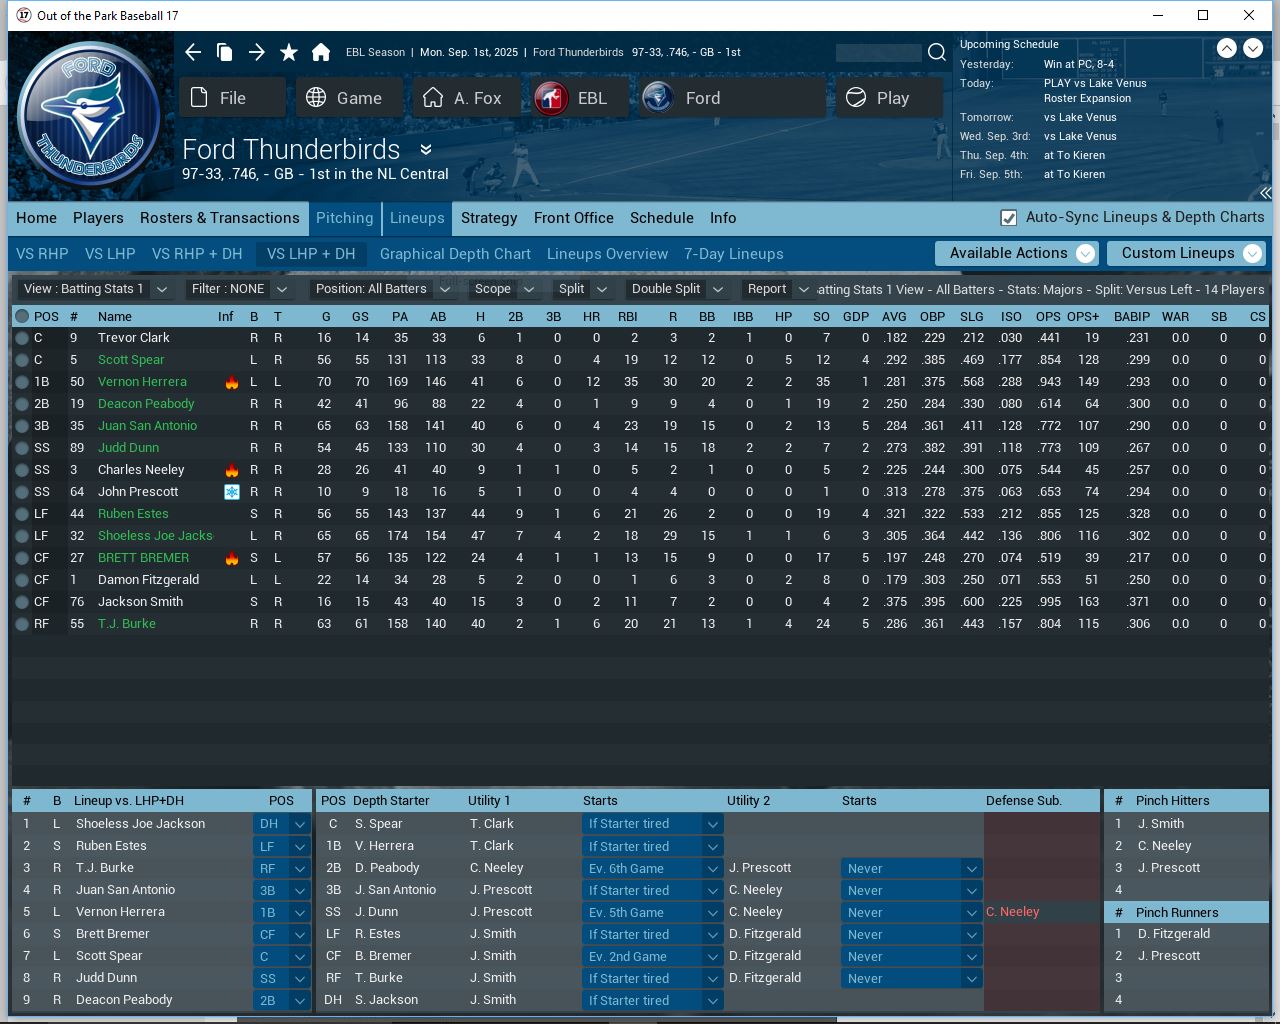The height and width of the screenshot is (1024, 1280).
Task: Select the radio button for Ruben Estes
Action: 22,514
